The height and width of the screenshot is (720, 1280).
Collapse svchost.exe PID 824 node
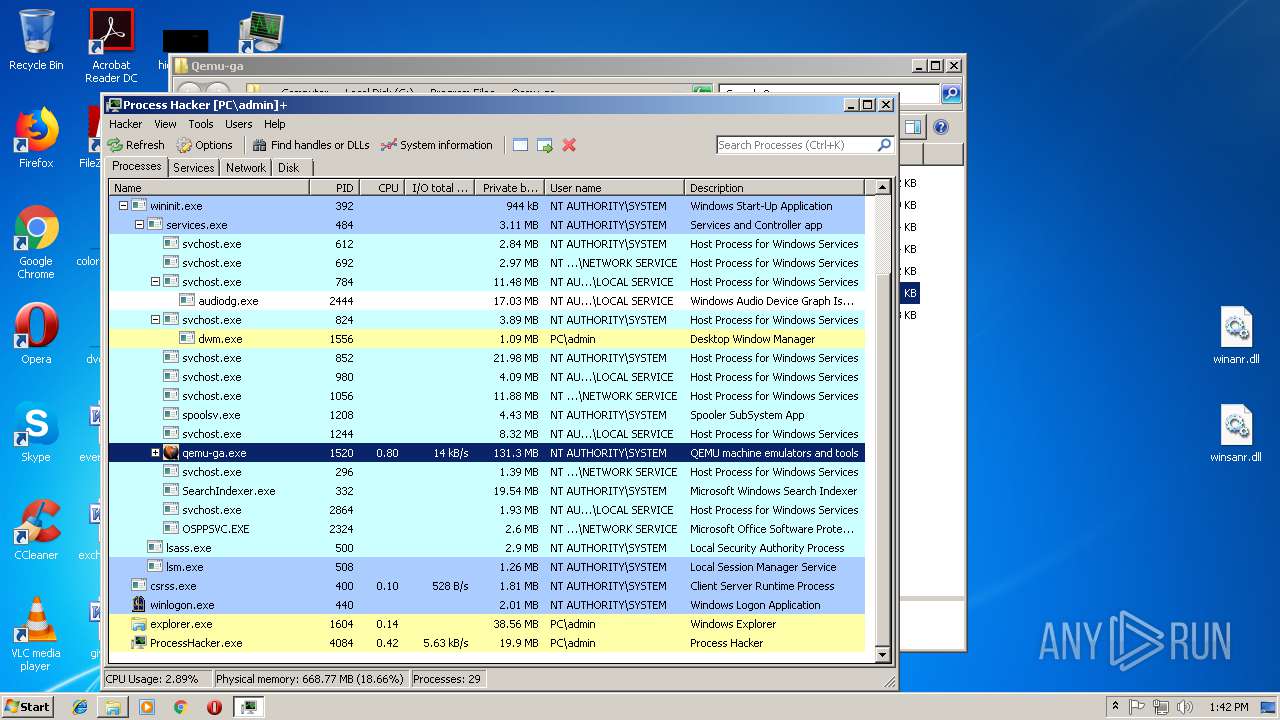(155, 320)
